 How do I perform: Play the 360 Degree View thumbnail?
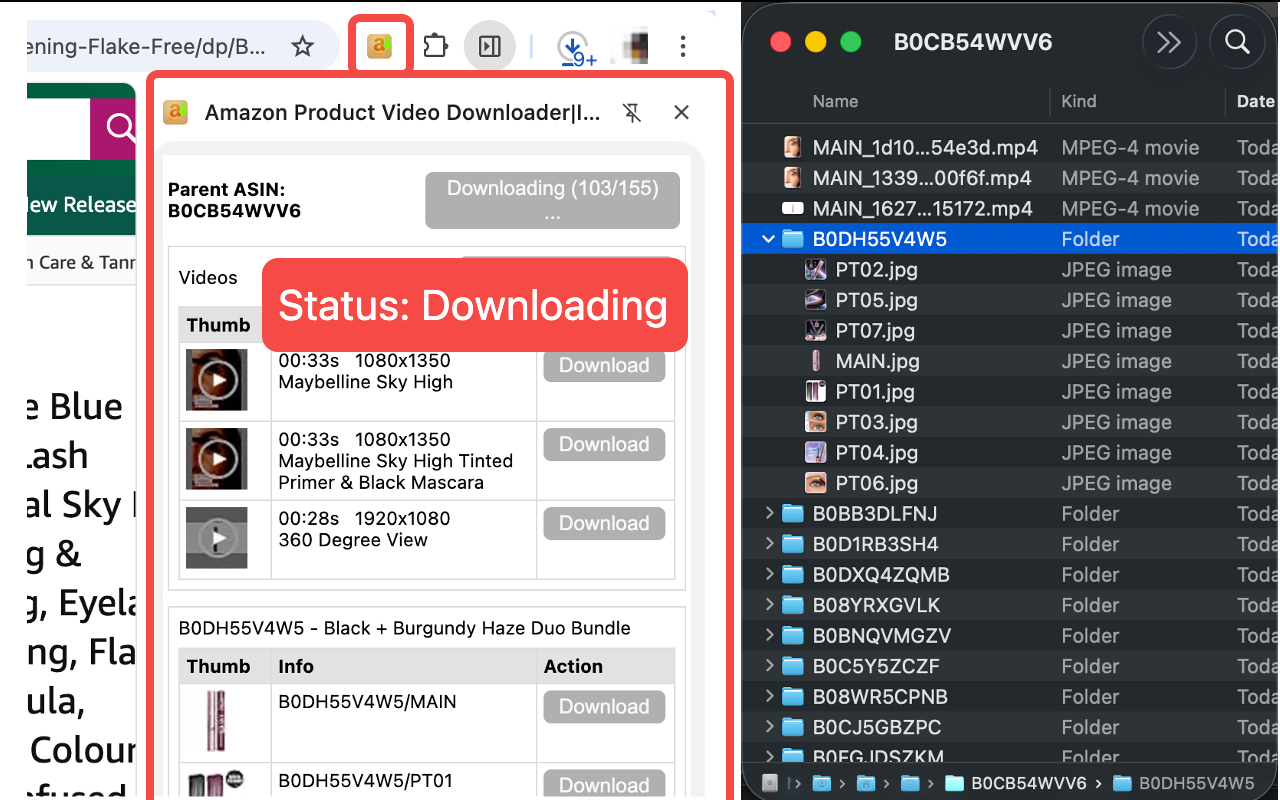pyautogui.click(x=217, y=538)
